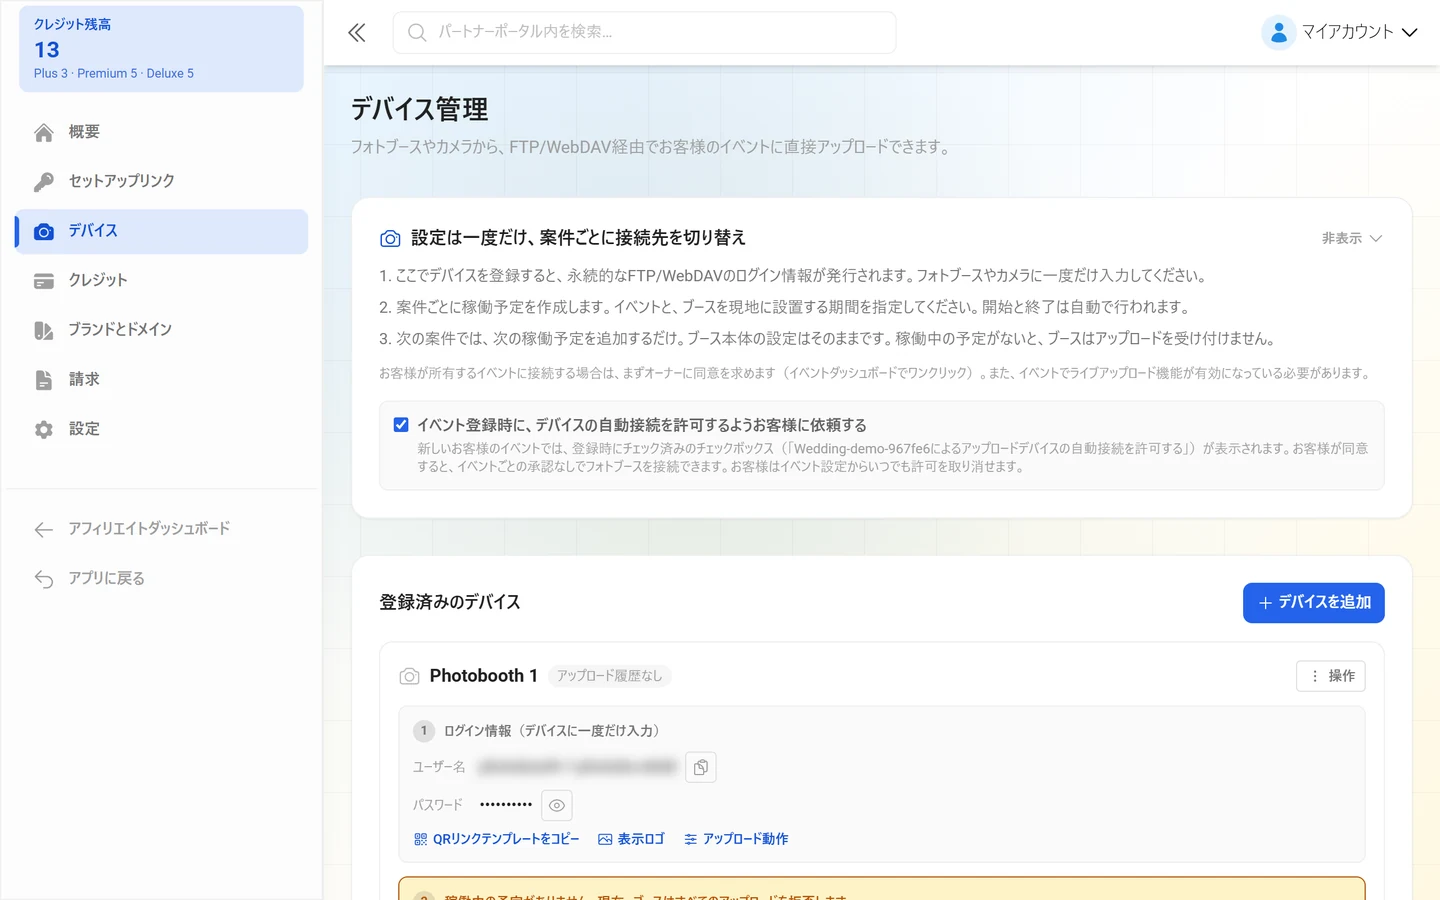Click the ログイン情報 step label
This screenshot has height=900, width=1440.
coord(555,731)
